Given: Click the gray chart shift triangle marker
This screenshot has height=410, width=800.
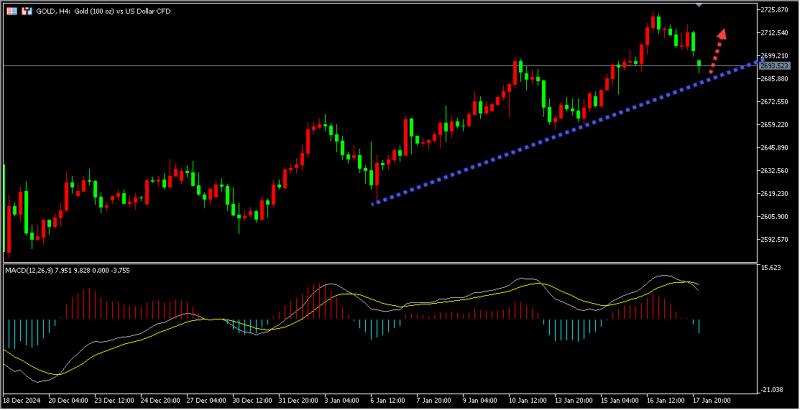Looking at the screenshot, I should coord(698,5).
